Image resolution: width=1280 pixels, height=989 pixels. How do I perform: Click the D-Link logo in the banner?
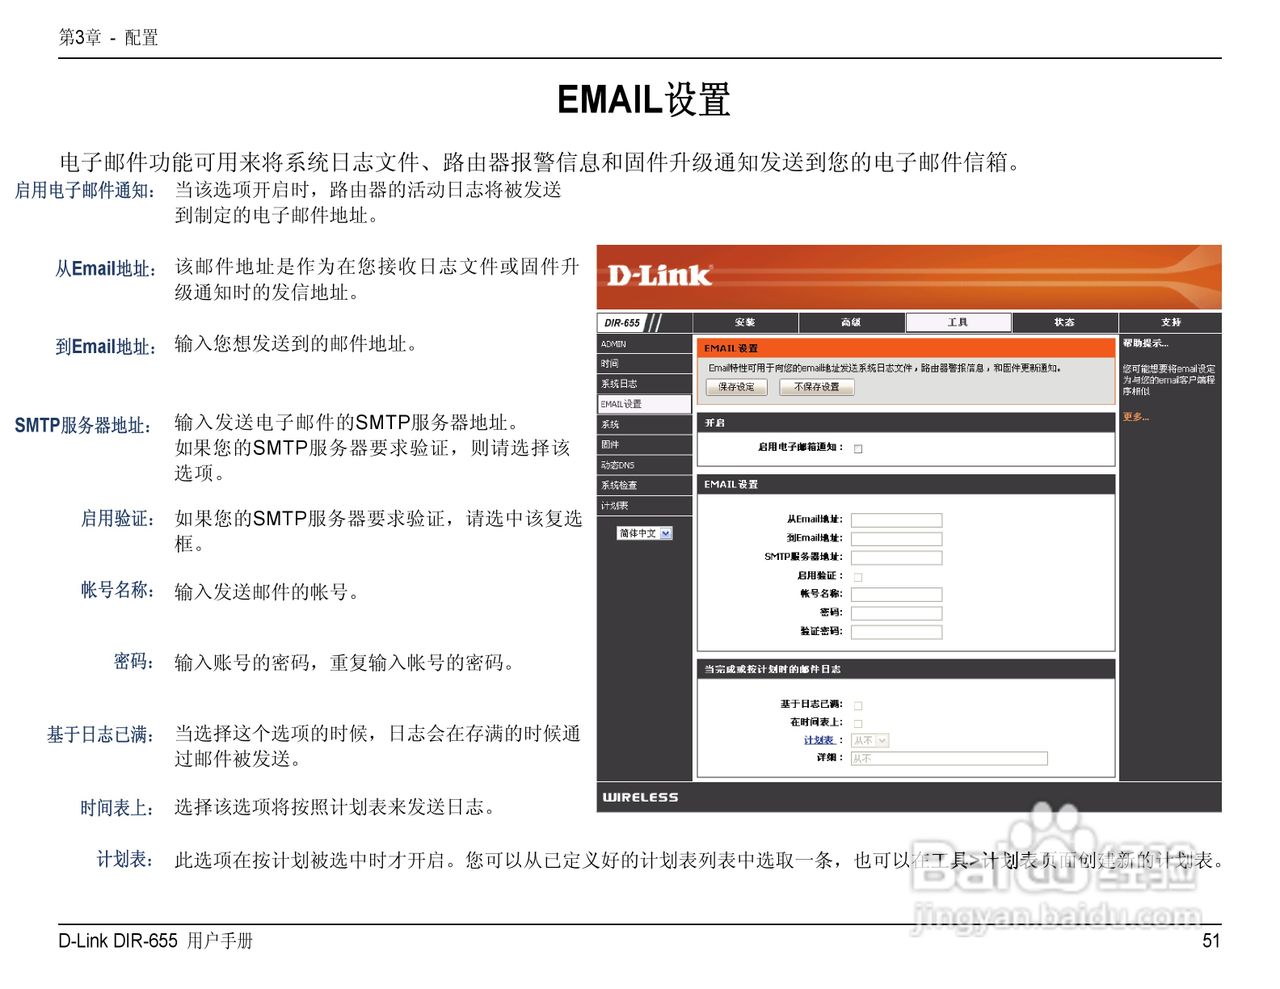pyautogui.click(x=659, y=275)
